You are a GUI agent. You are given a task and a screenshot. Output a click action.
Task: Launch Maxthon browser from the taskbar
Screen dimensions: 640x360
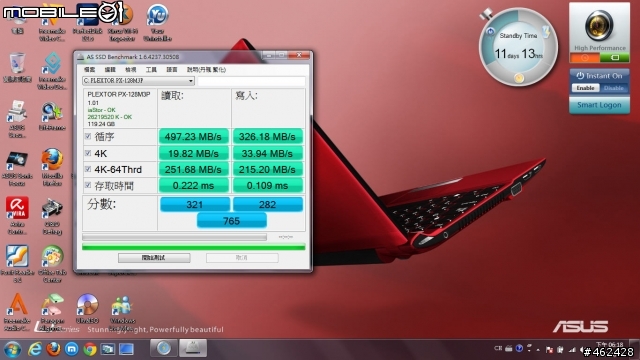pos(71,349)
